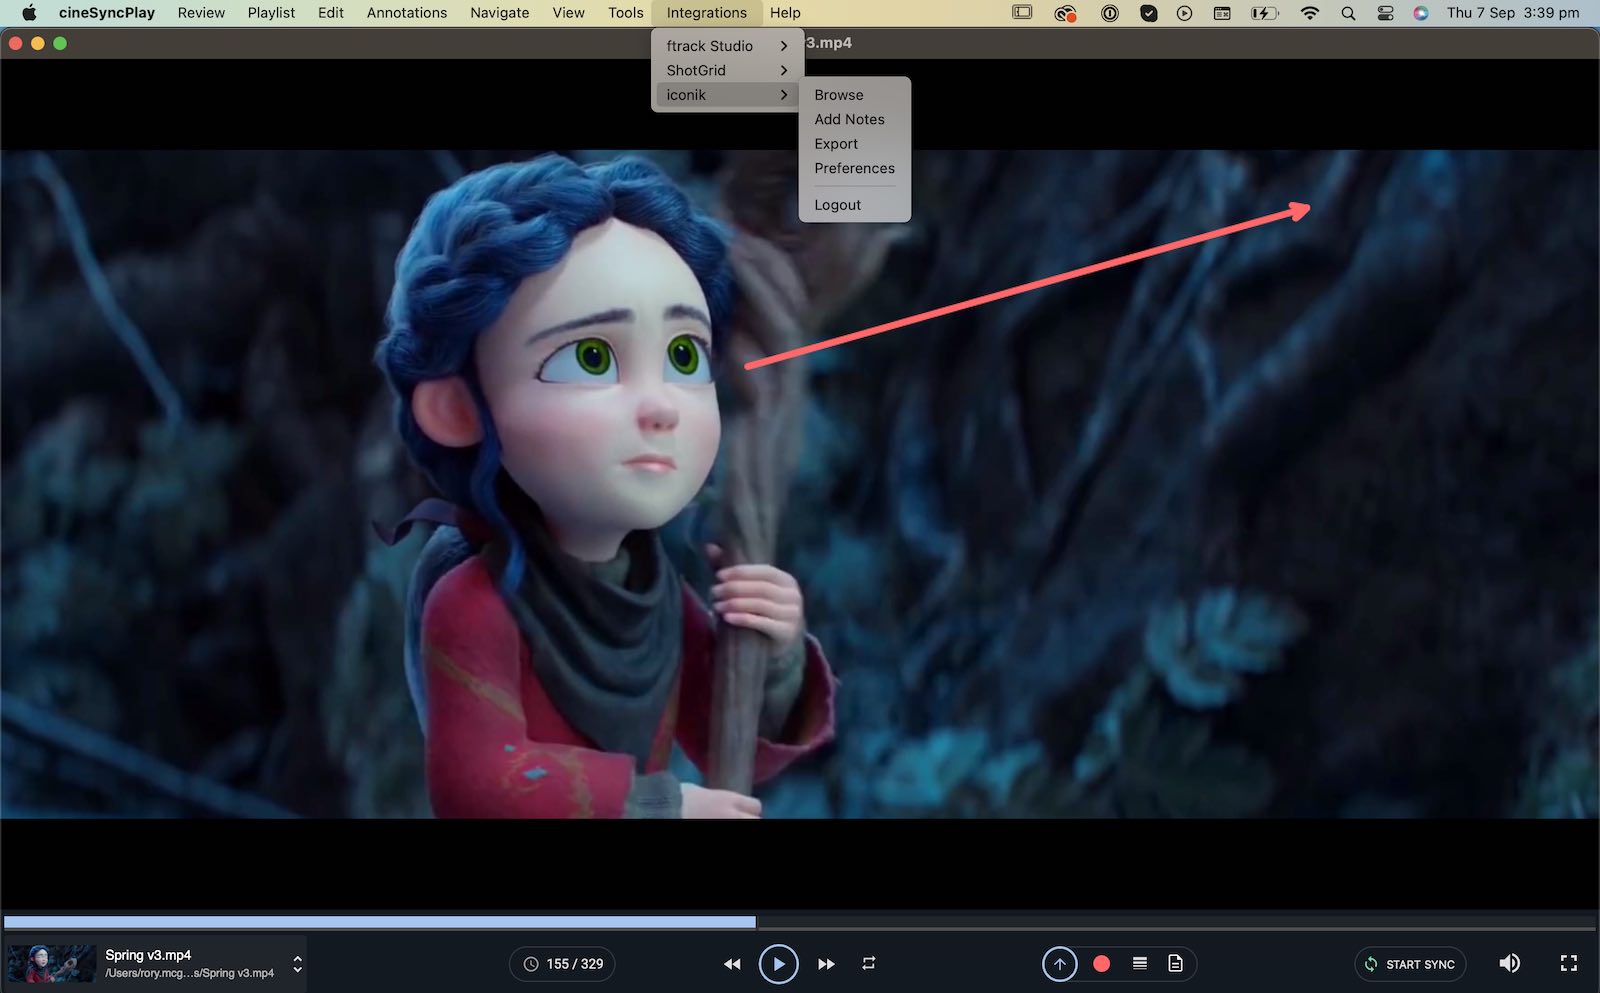Click the Spring v3.mp4 thumbnail
1600x993 pixels.
click(52, 964)
